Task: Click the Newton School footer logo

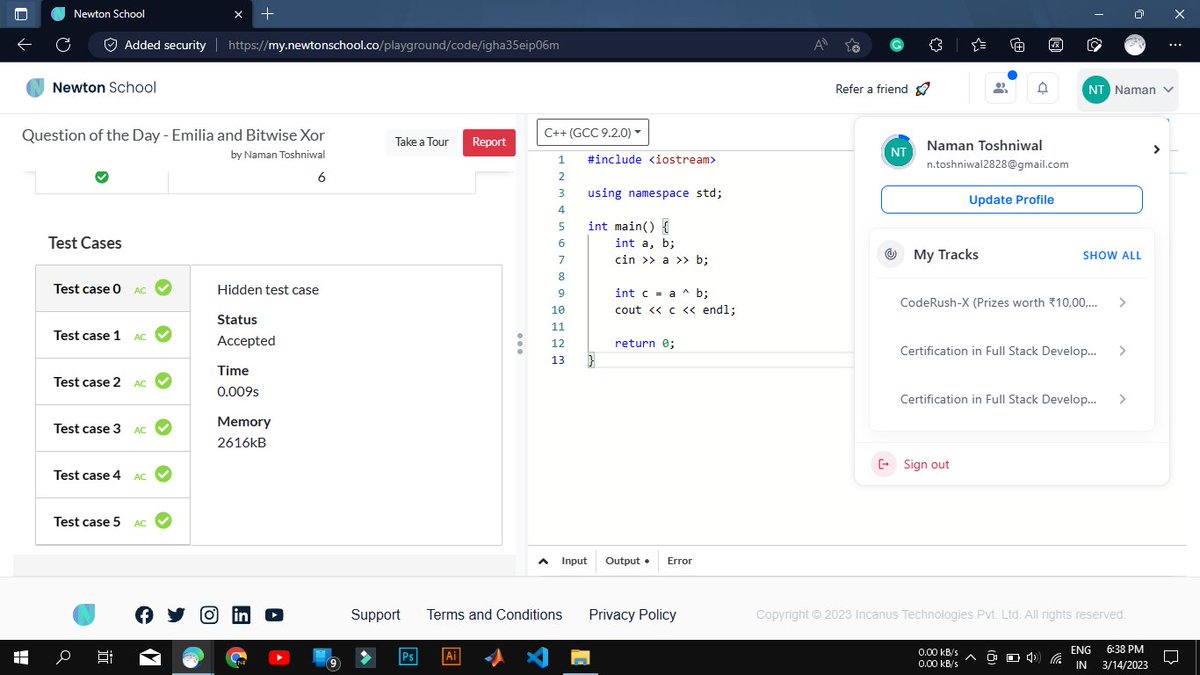Action: (x=84, y=615)
